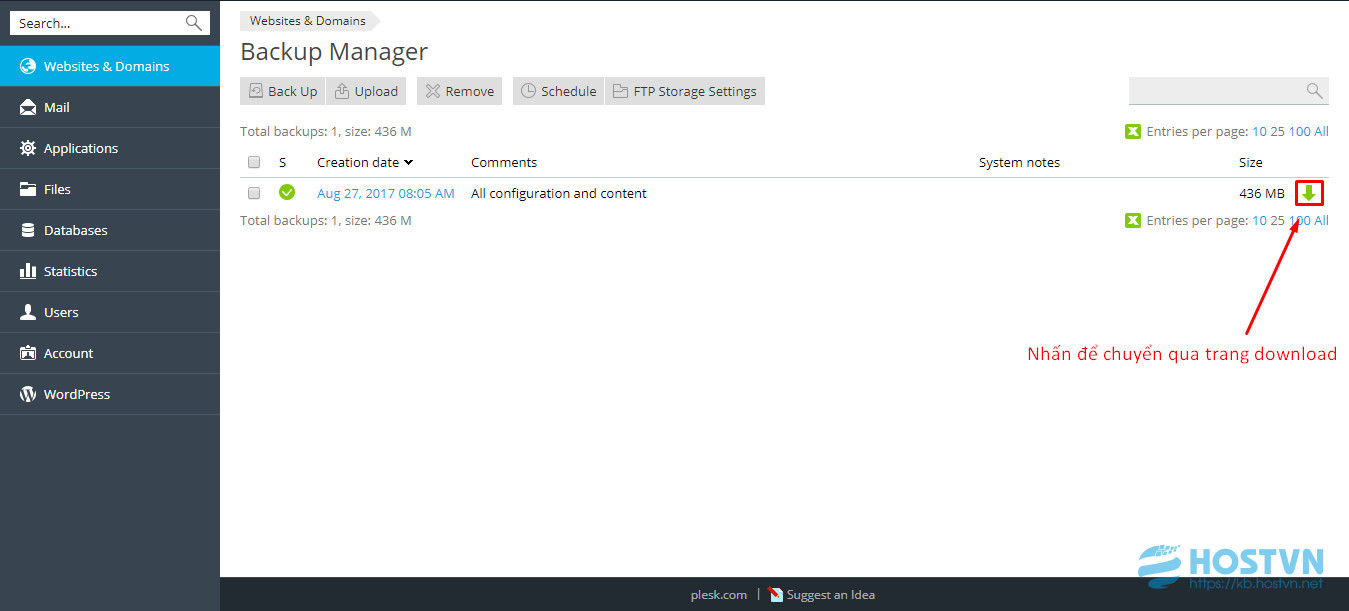The height and width of the screenshot is (611, 1349).
Task: Click the green success status icon
Action: (287, 192)
